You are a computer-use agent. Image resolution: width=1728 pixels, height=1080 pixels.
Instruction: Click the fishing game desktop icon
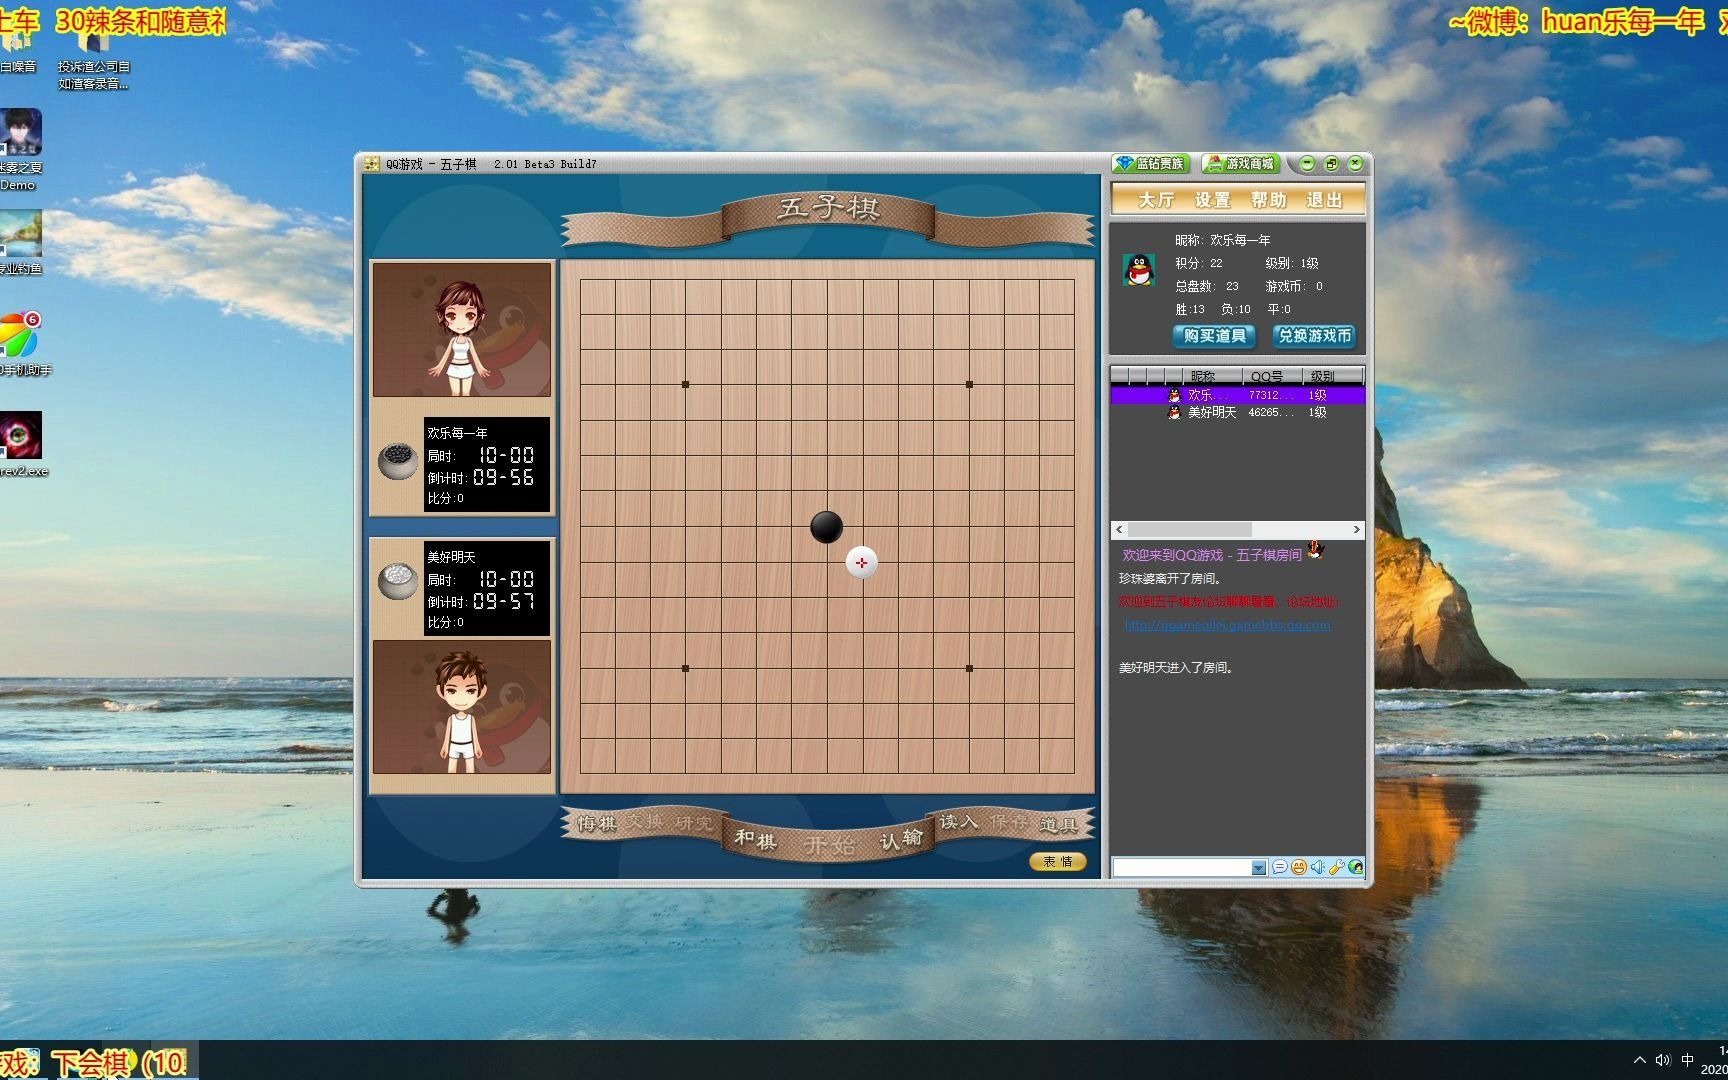[x=20, y=242]
